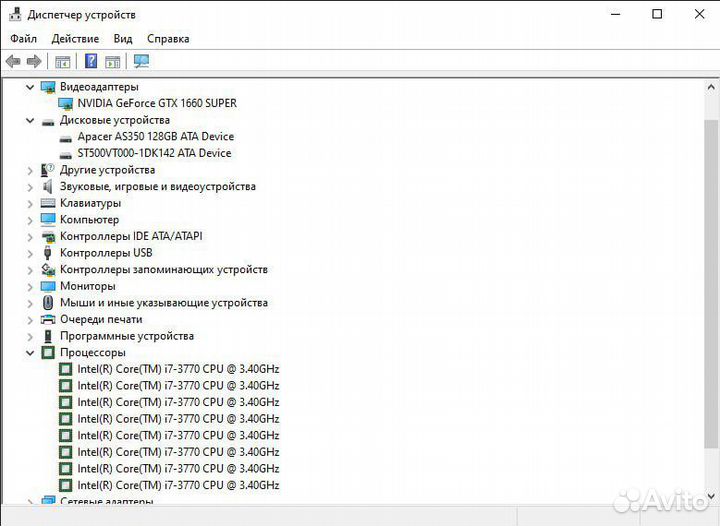This screenshot has width=720, height=526.
Task: Expand the Контроллеры USB category
Action: coord(30,253)
